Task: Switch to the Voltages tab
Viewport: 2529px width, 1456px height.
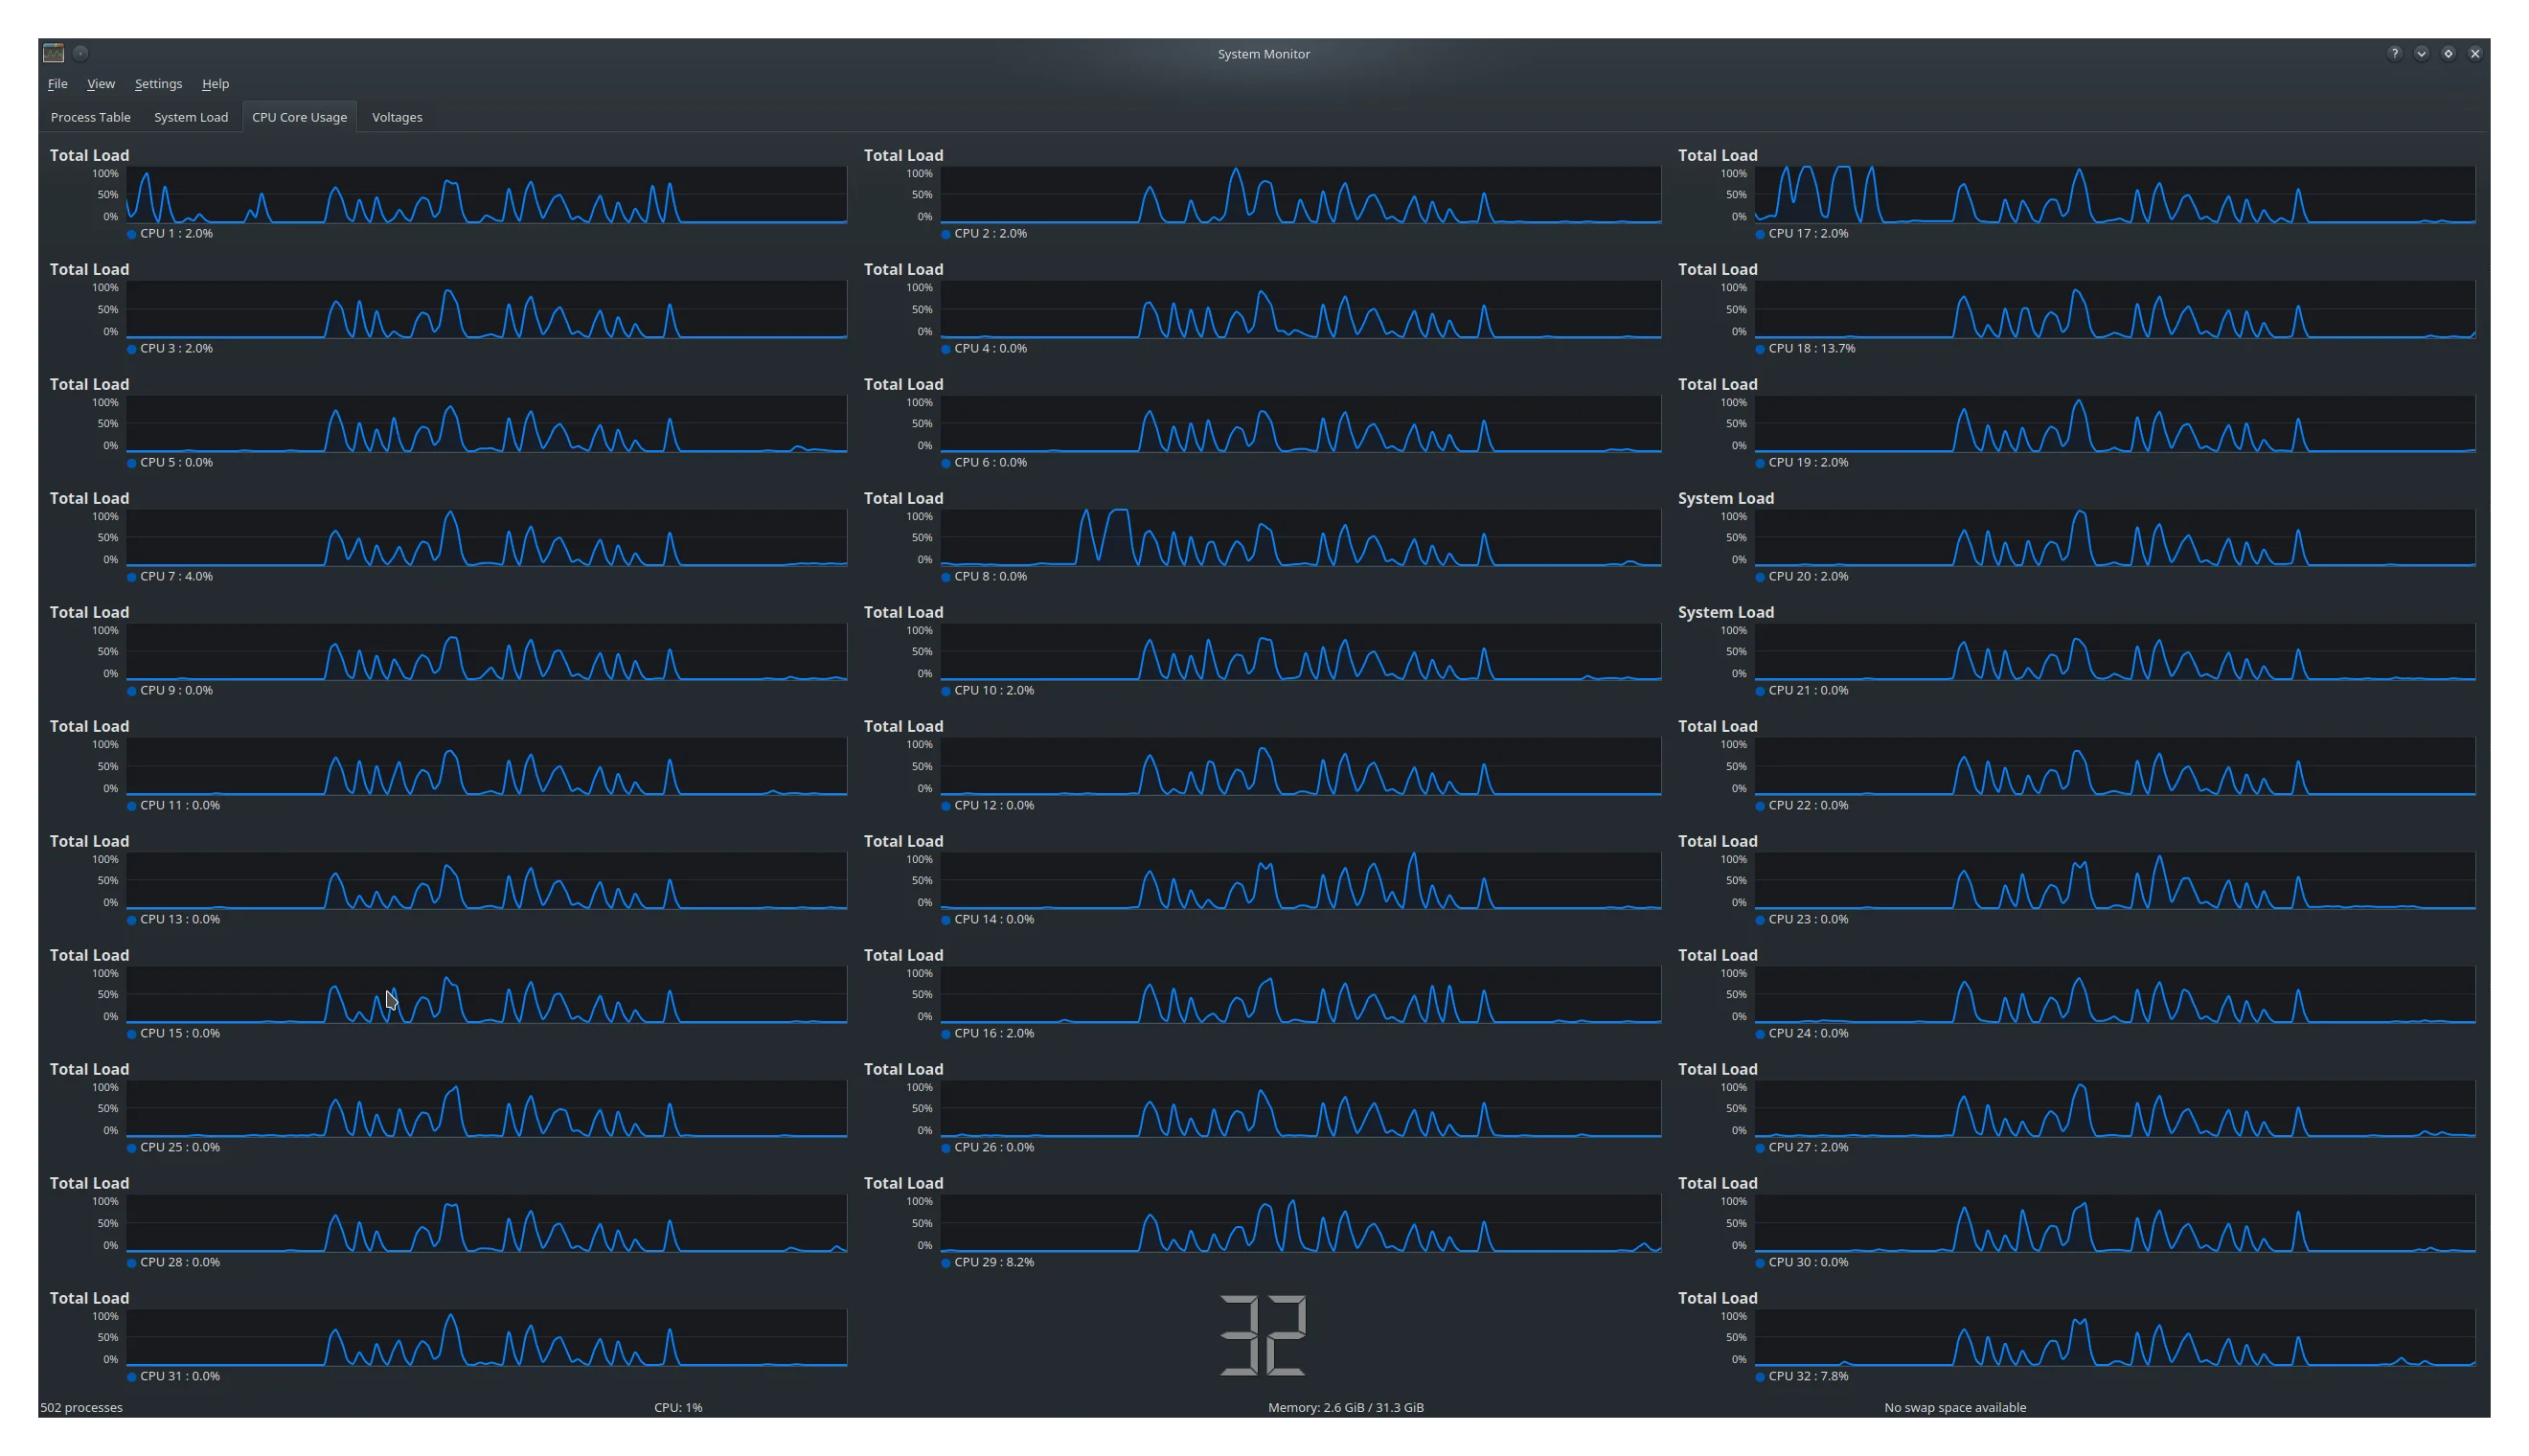Action: [x=397, y=117]
